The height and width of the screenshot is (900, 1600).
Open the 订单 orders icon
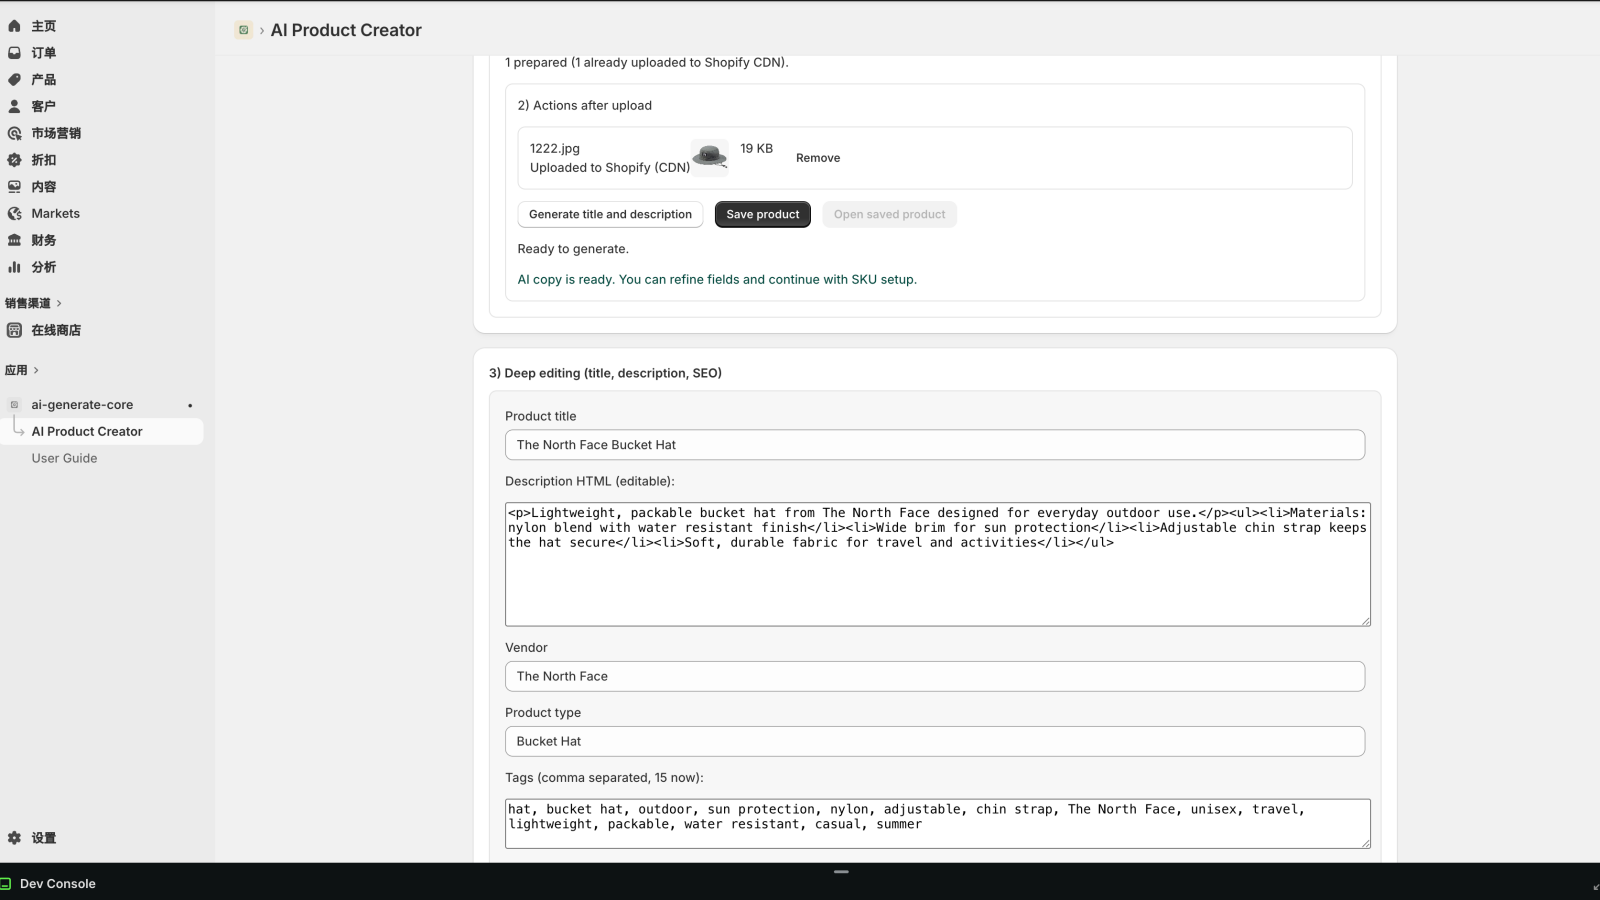coord(14,53)
